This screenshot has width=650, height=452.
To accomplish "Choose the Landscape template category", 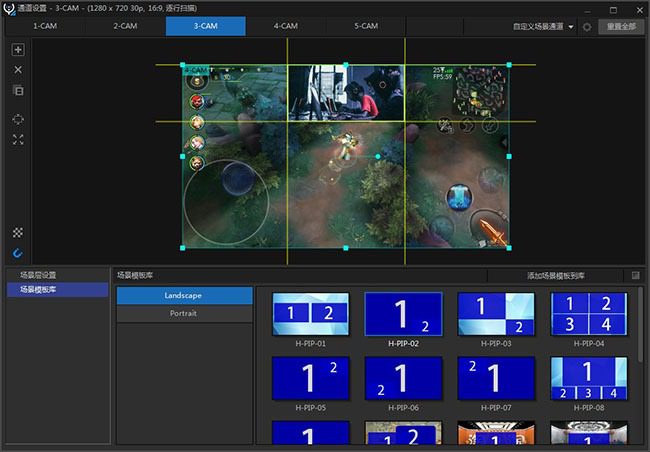I will 184,296.
